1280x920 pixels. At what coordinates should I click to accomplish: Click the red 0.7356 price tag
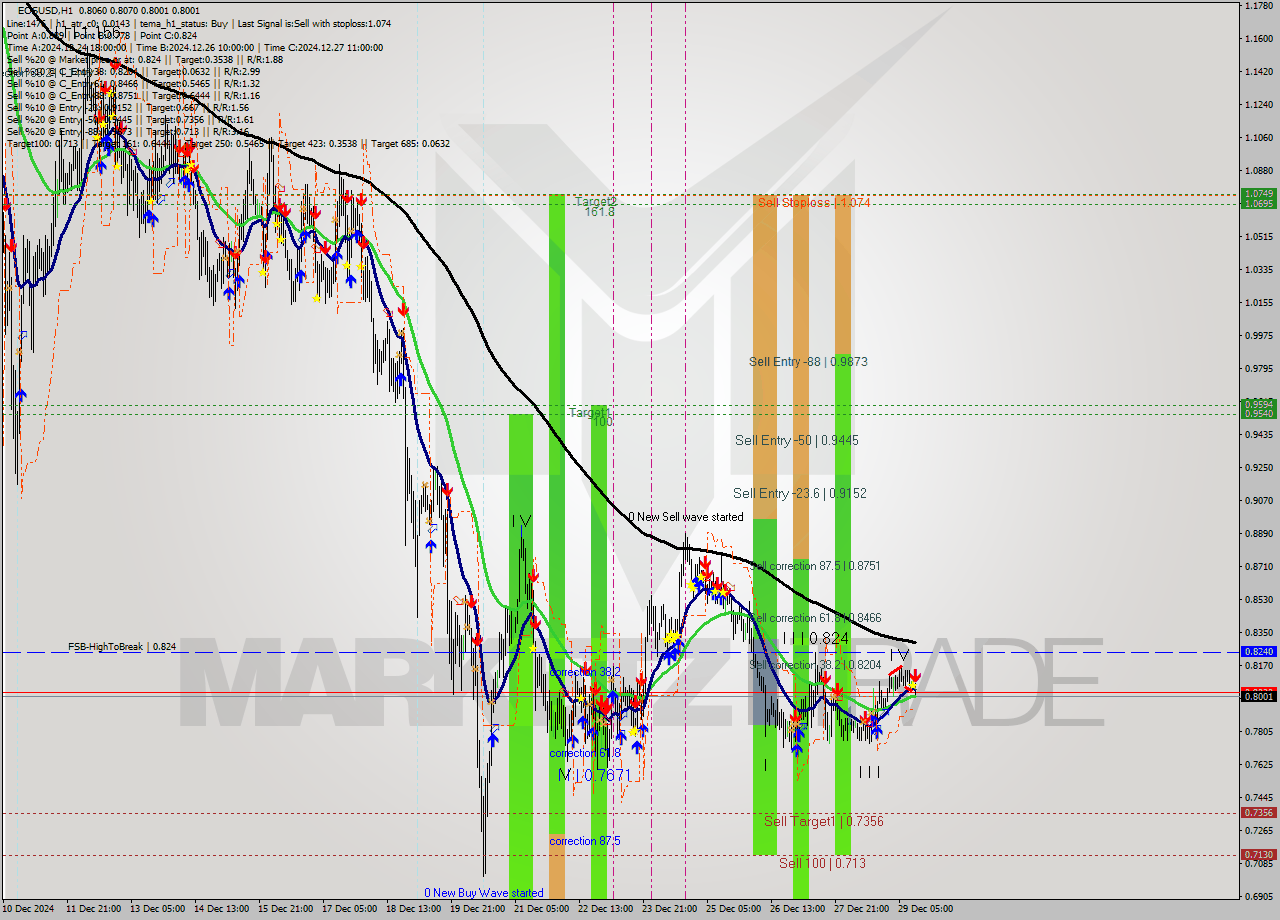coord(1258,812)
